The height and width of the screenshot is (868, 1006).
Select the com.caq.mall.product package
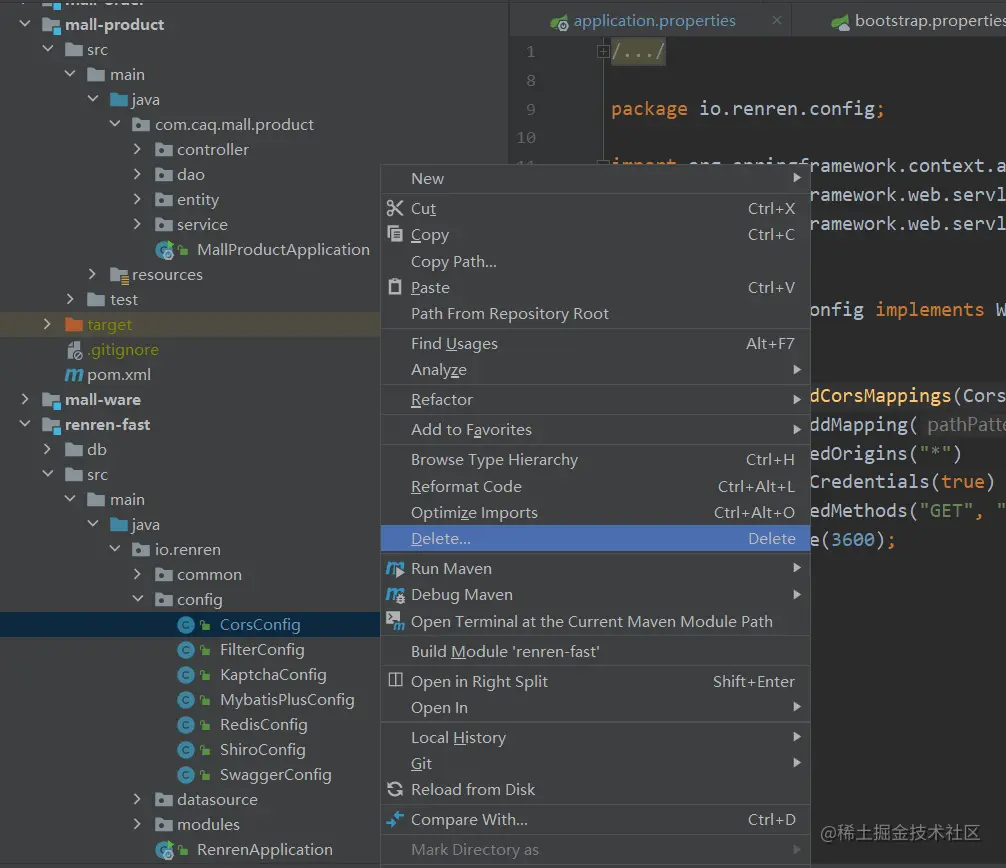[234, 124]
